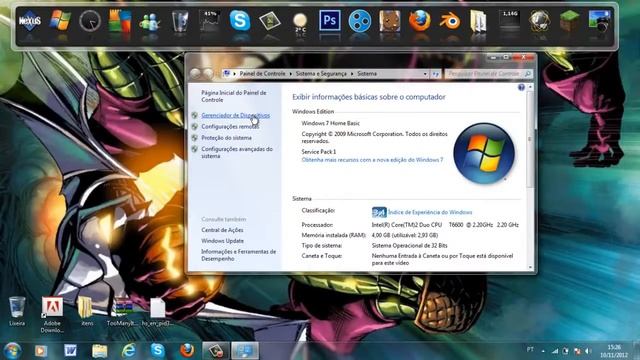
Task: Open Gerenciador de Dispositivos link
Action: tap(236, 116)
